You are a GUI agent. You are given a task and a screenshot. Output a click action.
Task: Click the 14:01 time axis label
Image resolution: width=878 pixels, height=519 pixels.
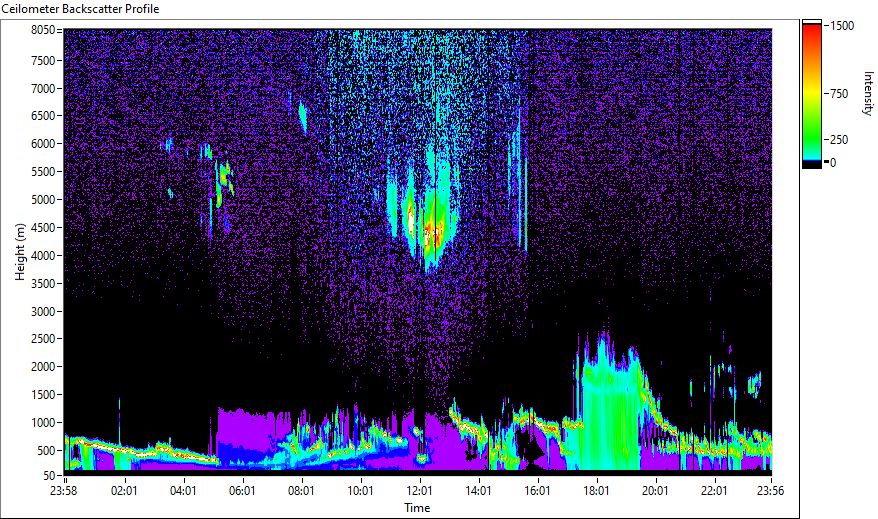point(478,491)
